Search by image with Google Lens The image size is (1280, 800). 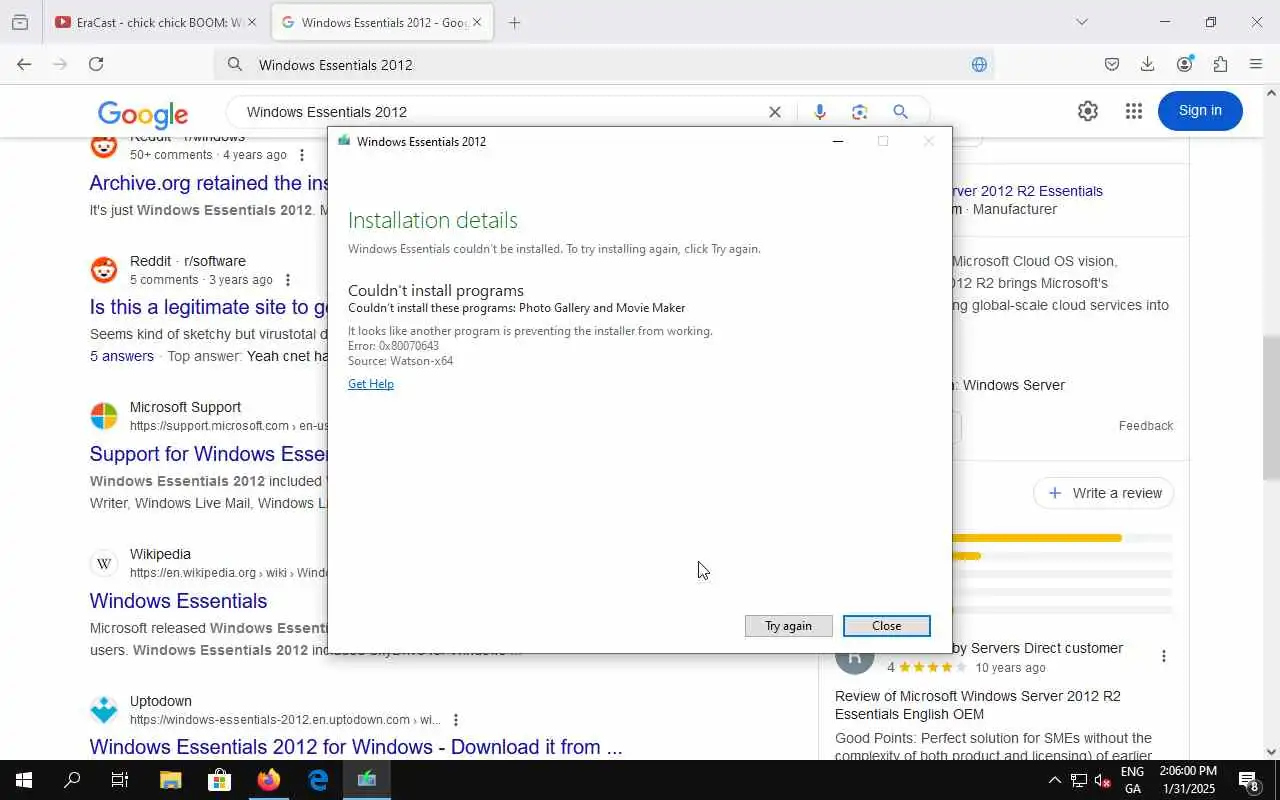859,112
